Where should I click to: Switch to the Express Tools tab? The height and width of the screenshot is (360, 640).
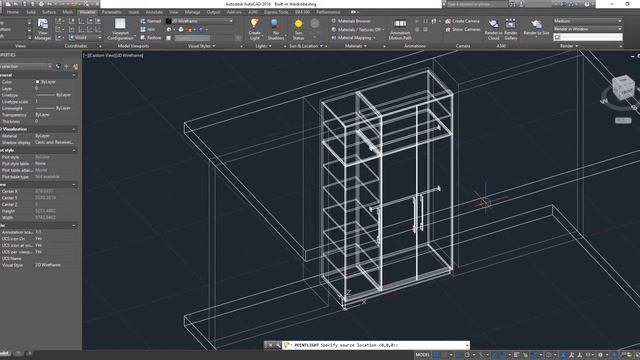click(x=276, y=12)
